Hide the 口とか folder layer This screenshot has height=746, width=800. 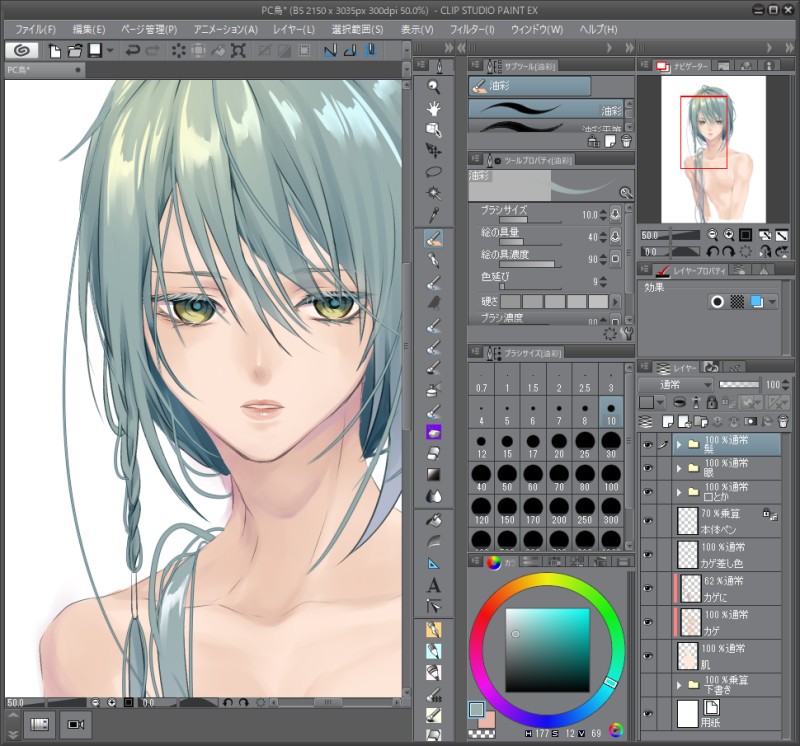[x=648, y=492]
